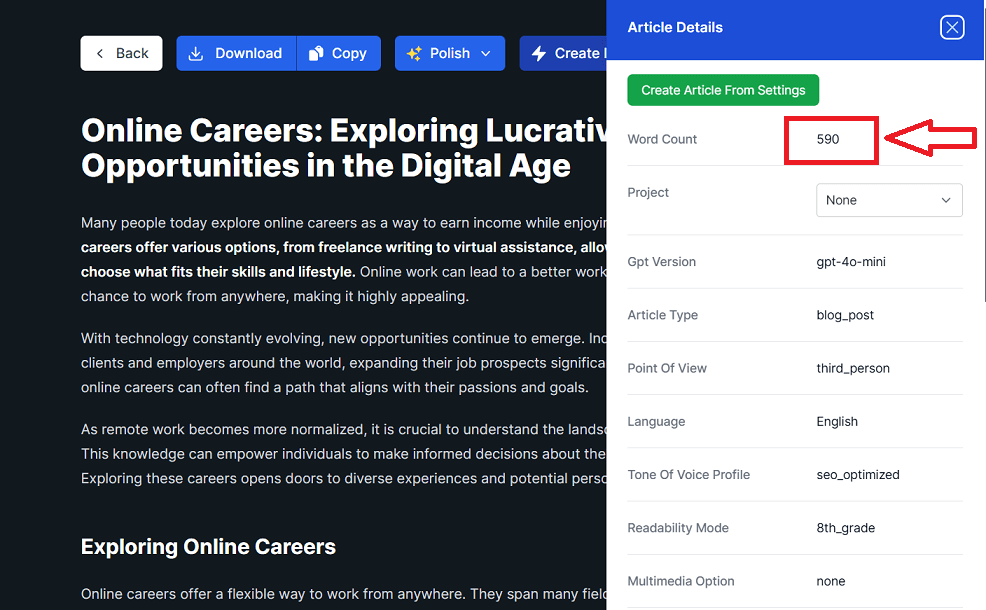Expand the Polish options chevron
Viewport: 986px width, 610px height.
[x=486, y=54]
